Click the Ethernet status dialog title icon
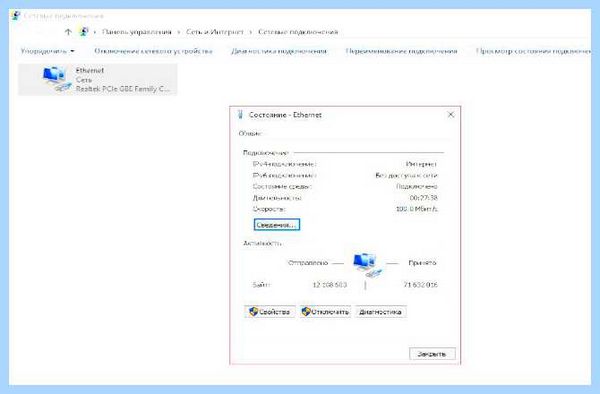The height and width of the screenshot is (394, 600). click(x=240, y=115)
